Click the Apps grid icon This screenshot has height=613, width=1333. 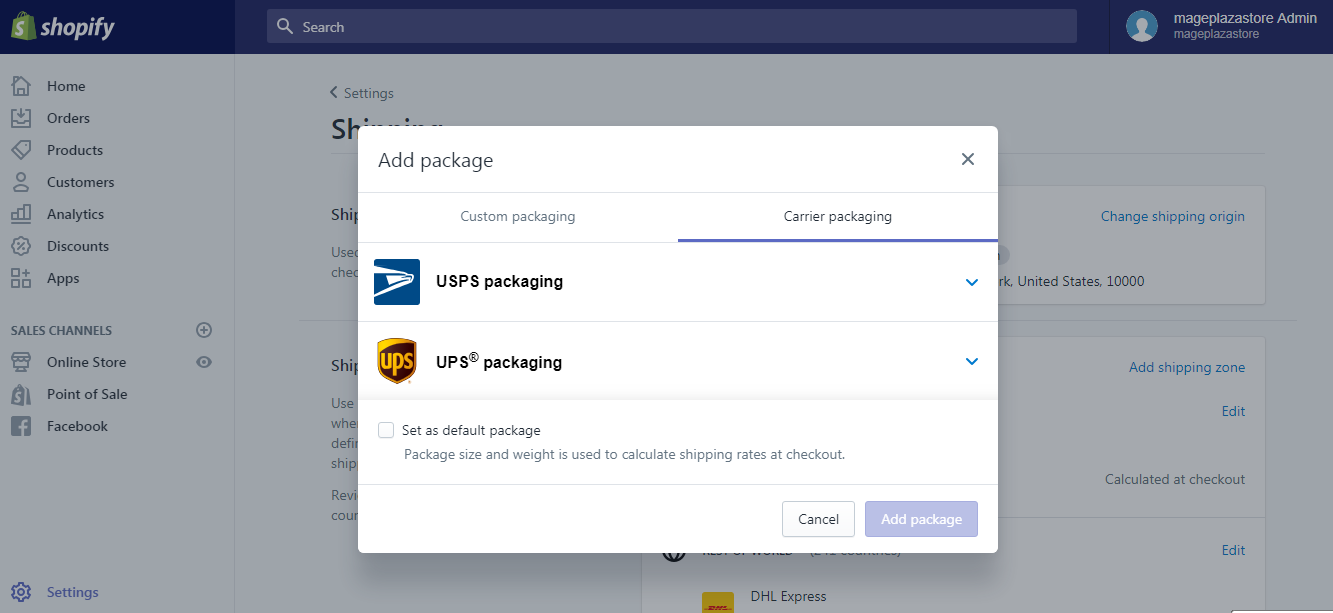pos(21,278)
